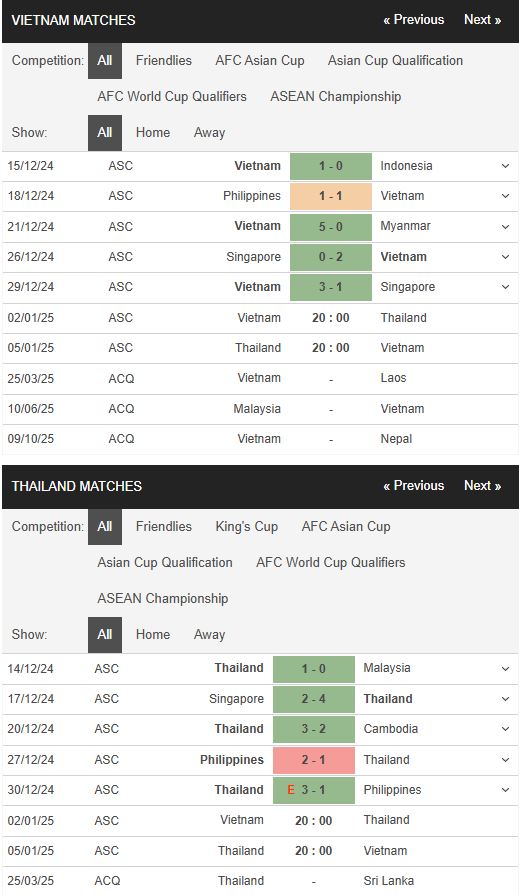This screenshot has height=895, width=521.
Task: Select All in Thailand Show filter
Action: click(104, 635)
